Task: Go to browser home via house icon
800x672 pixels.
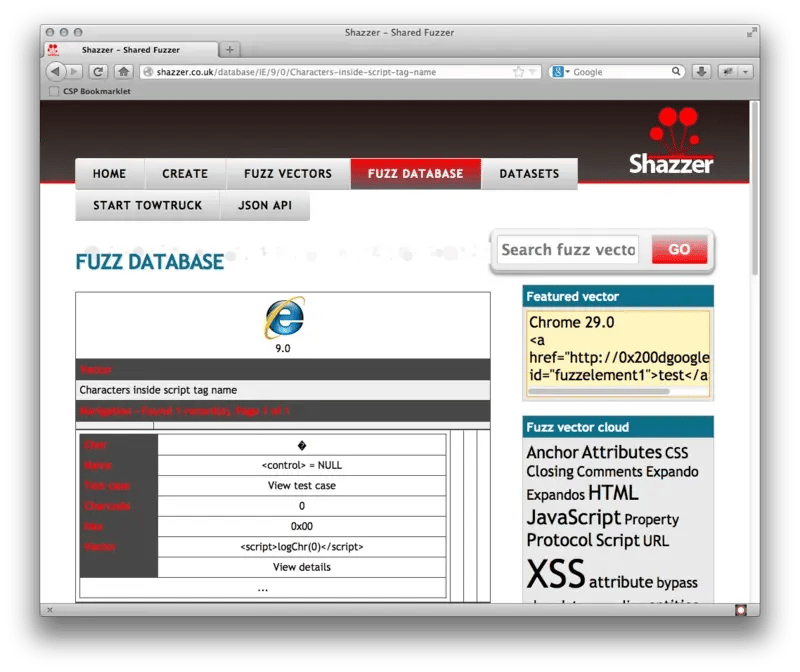Action: coord(124,72)
